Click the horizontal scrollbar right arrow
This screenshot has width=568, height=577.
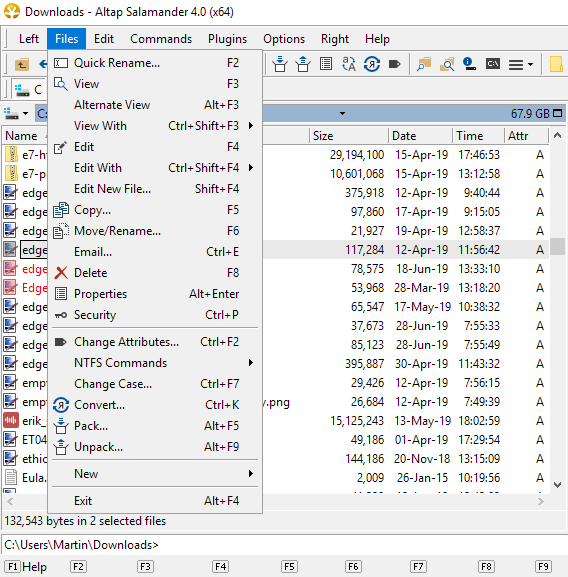click(540, 501)
